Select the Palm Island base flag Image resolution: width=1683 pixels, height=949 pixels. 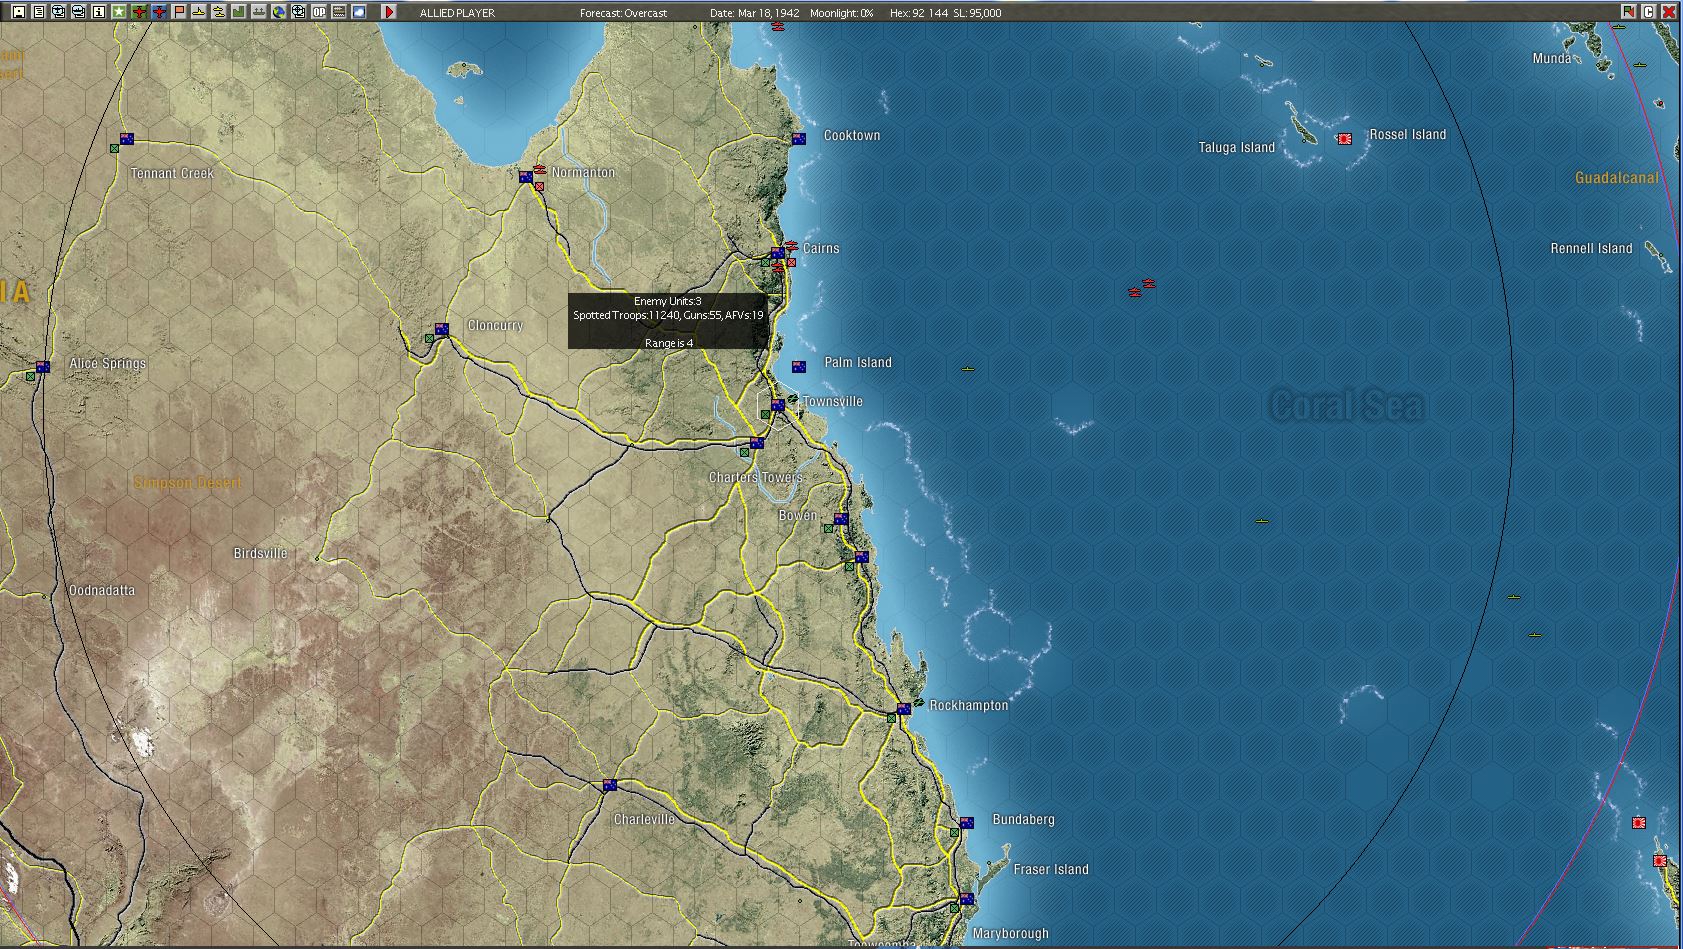pos(798,367)
